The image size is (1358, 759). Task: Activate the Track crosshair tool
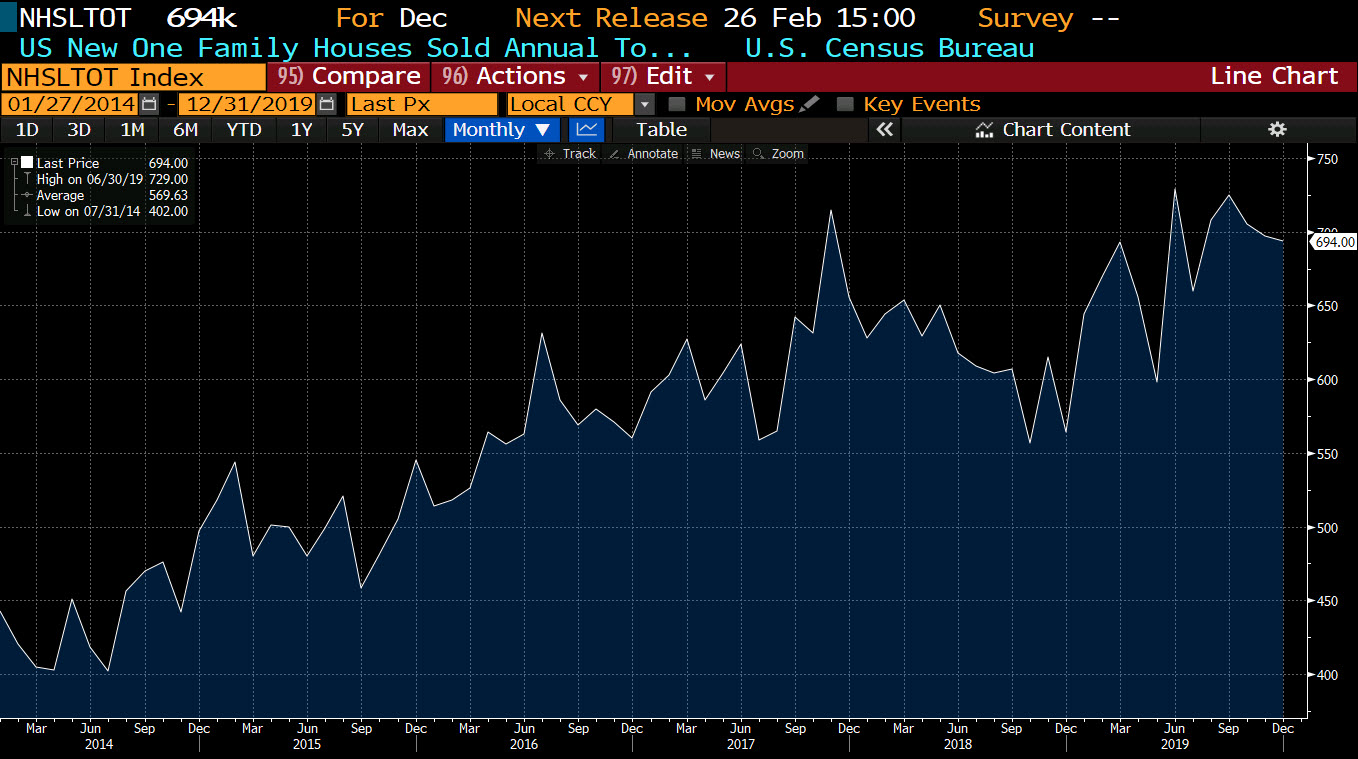click(x=569, y=154)
